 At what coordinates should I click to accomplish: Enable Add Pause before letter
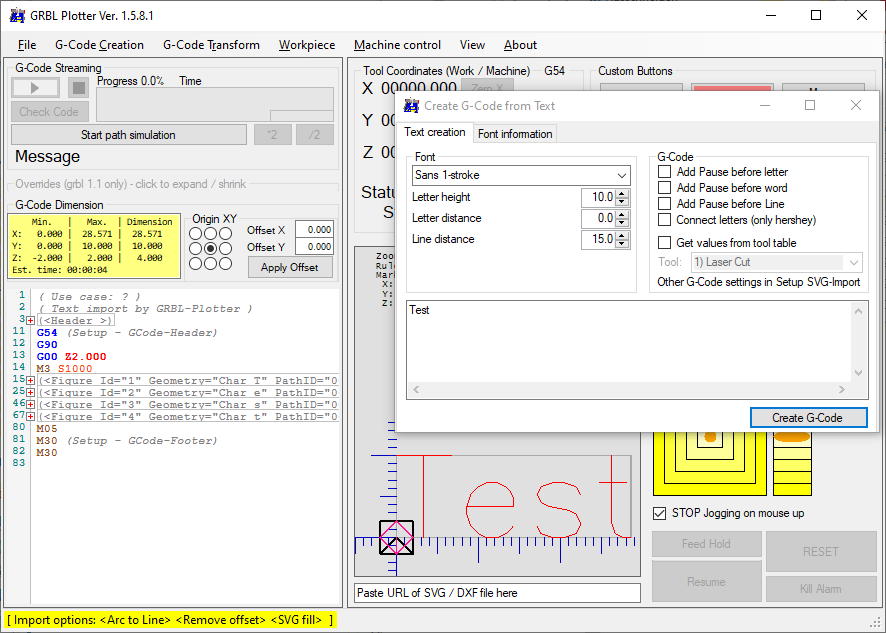pos(663,172)
